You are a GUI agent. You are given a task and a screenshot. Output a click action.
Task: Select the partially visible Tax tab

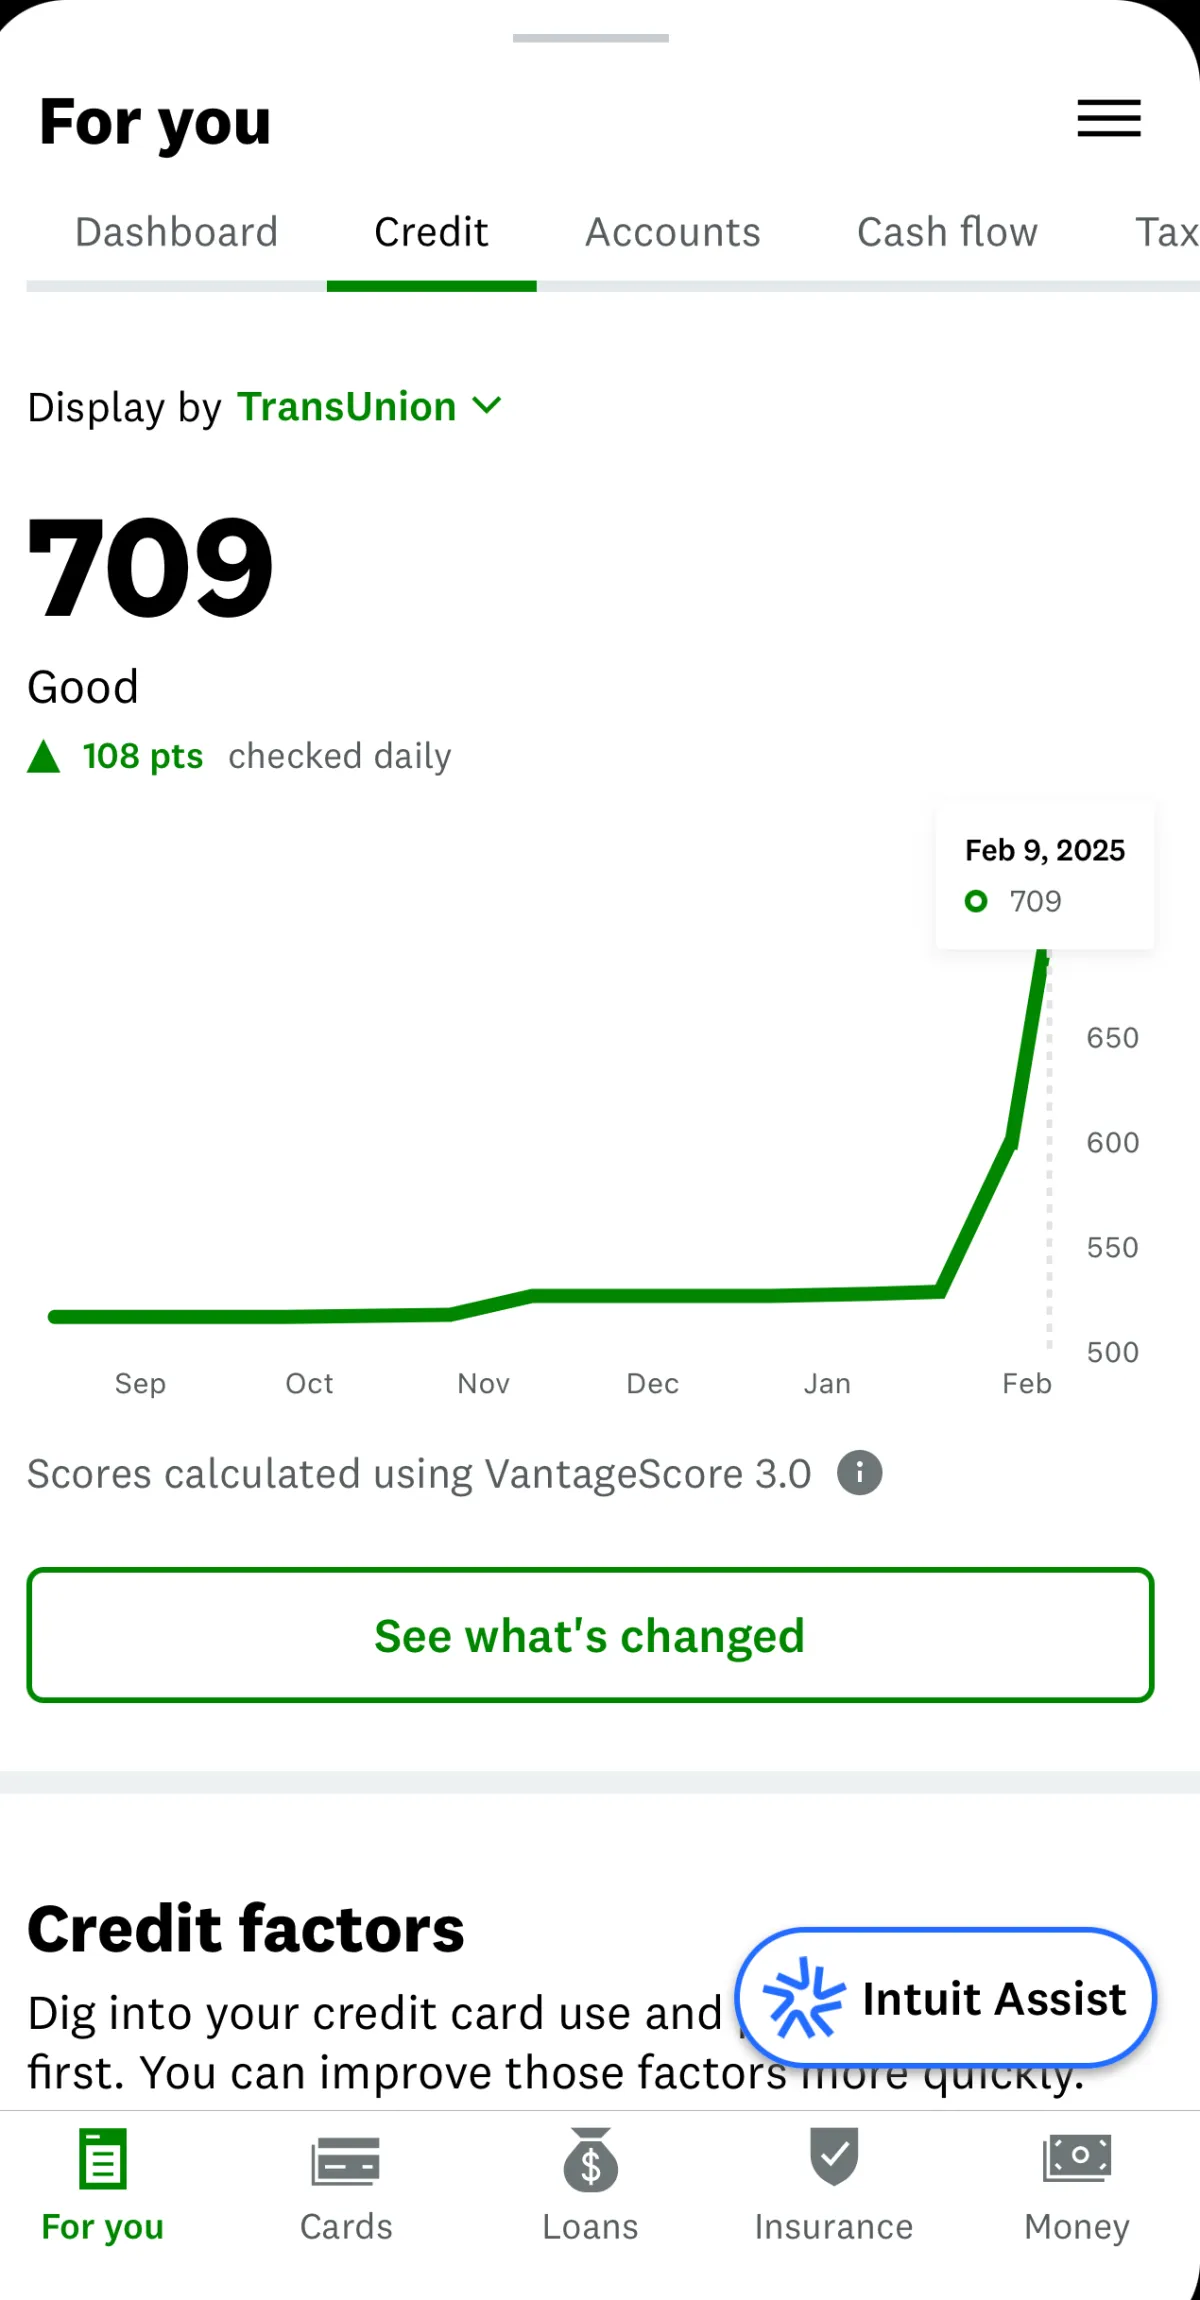pos(1166,232)
